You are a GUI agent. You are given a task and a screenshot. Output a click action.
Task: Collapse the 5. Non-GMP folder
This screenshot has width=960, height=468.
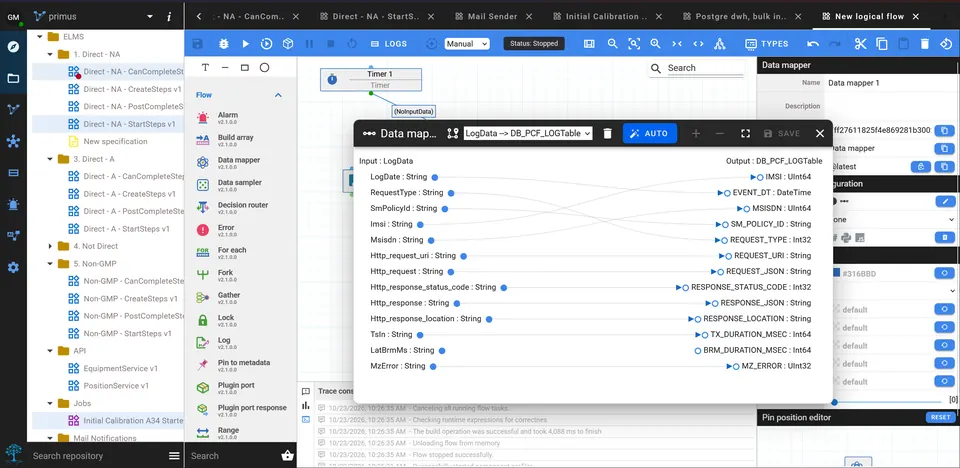point(51,263)
